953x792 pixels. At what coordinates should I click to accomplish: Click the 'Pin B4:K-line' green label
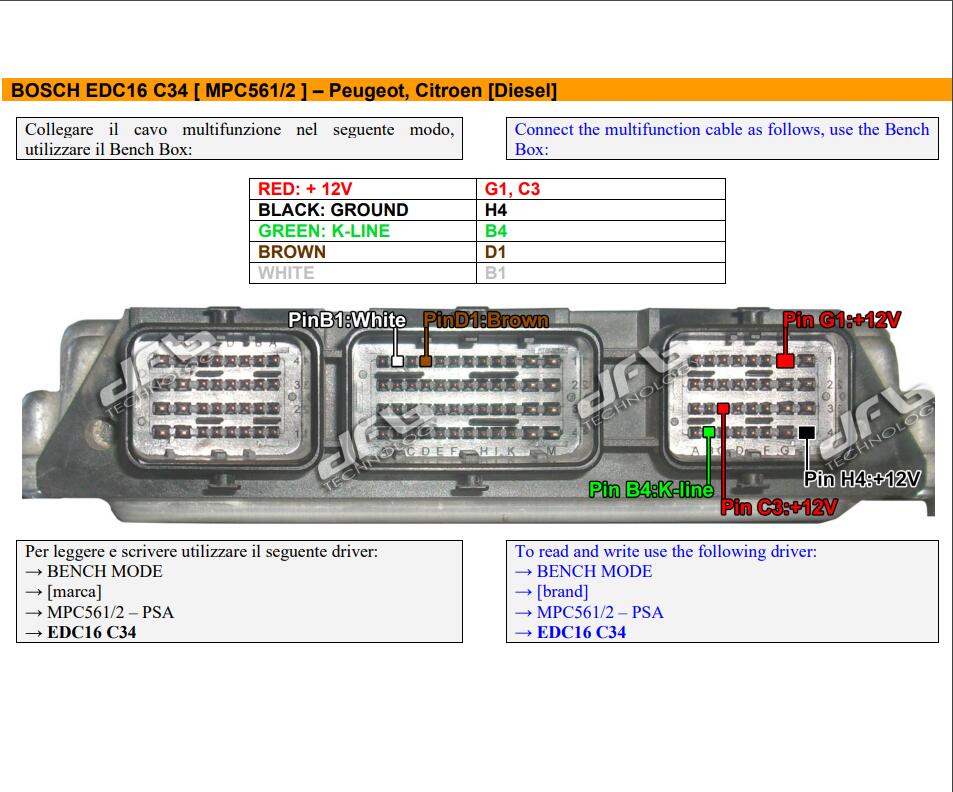pos(651,489)
